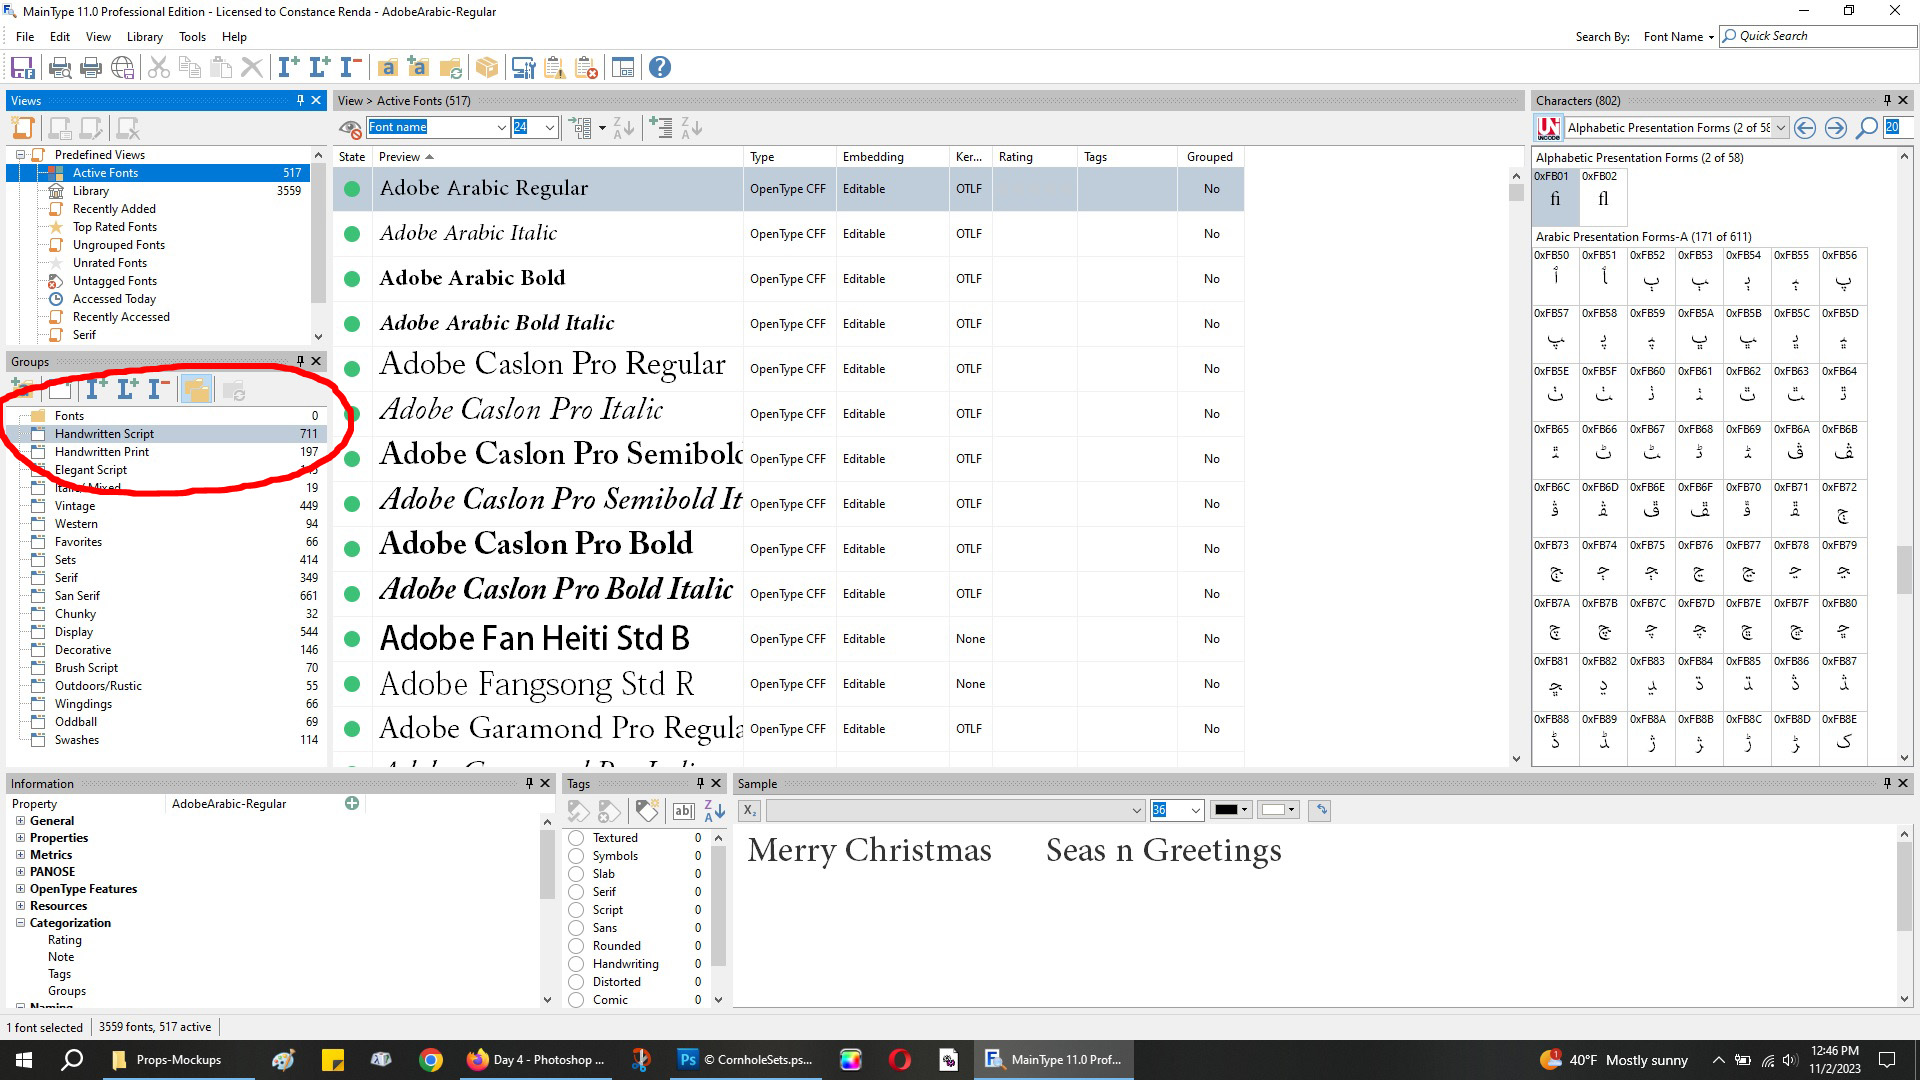Viewport: 1920px width, 1080px height.
Task: Click the eye filter icon in font list
Action: pos(350,128)
